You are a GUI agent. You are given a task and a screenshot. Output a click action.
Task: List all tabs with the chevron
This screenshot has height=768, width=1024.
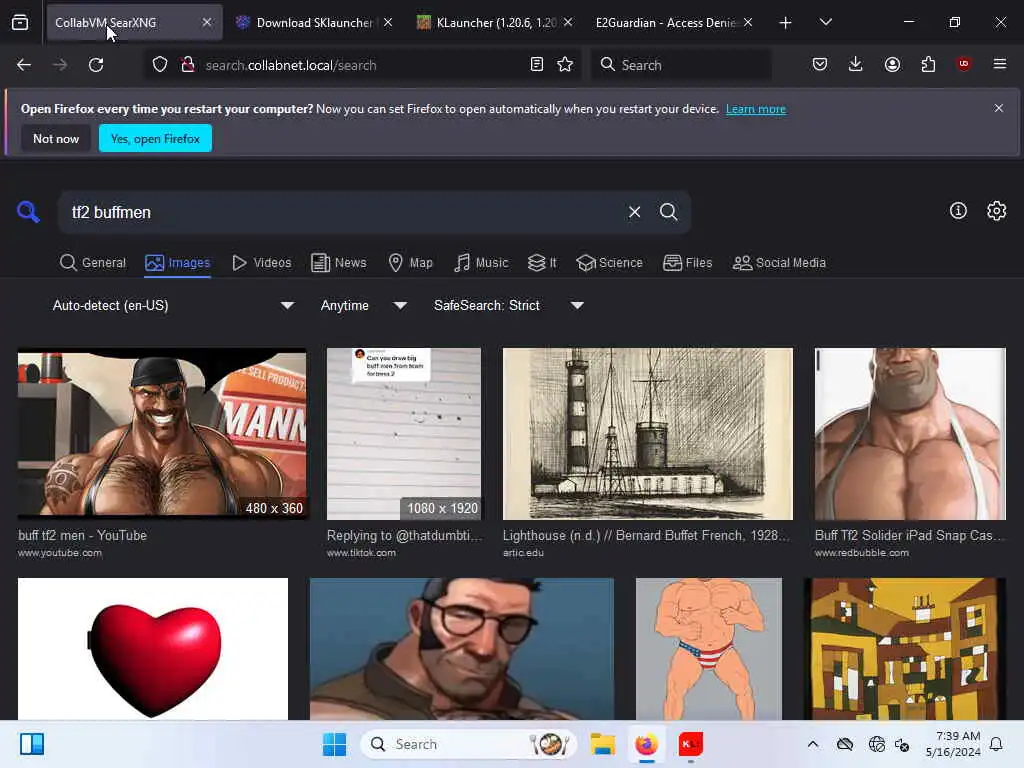825,23
